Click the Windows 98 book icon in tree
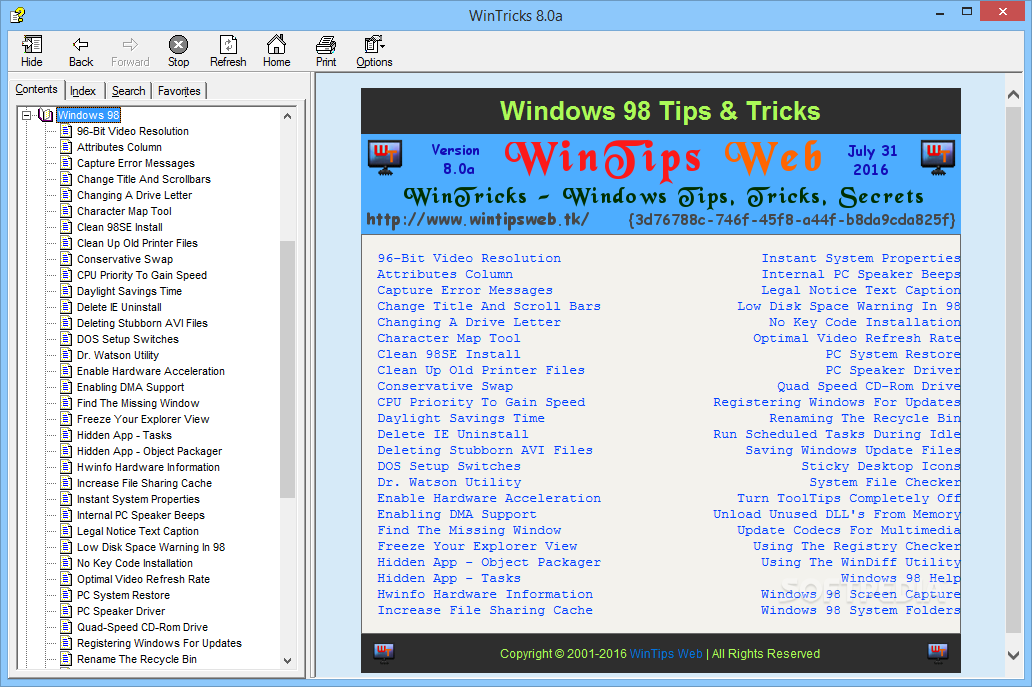Screen dimensions: 1032x687 click(x=45, y=115)
